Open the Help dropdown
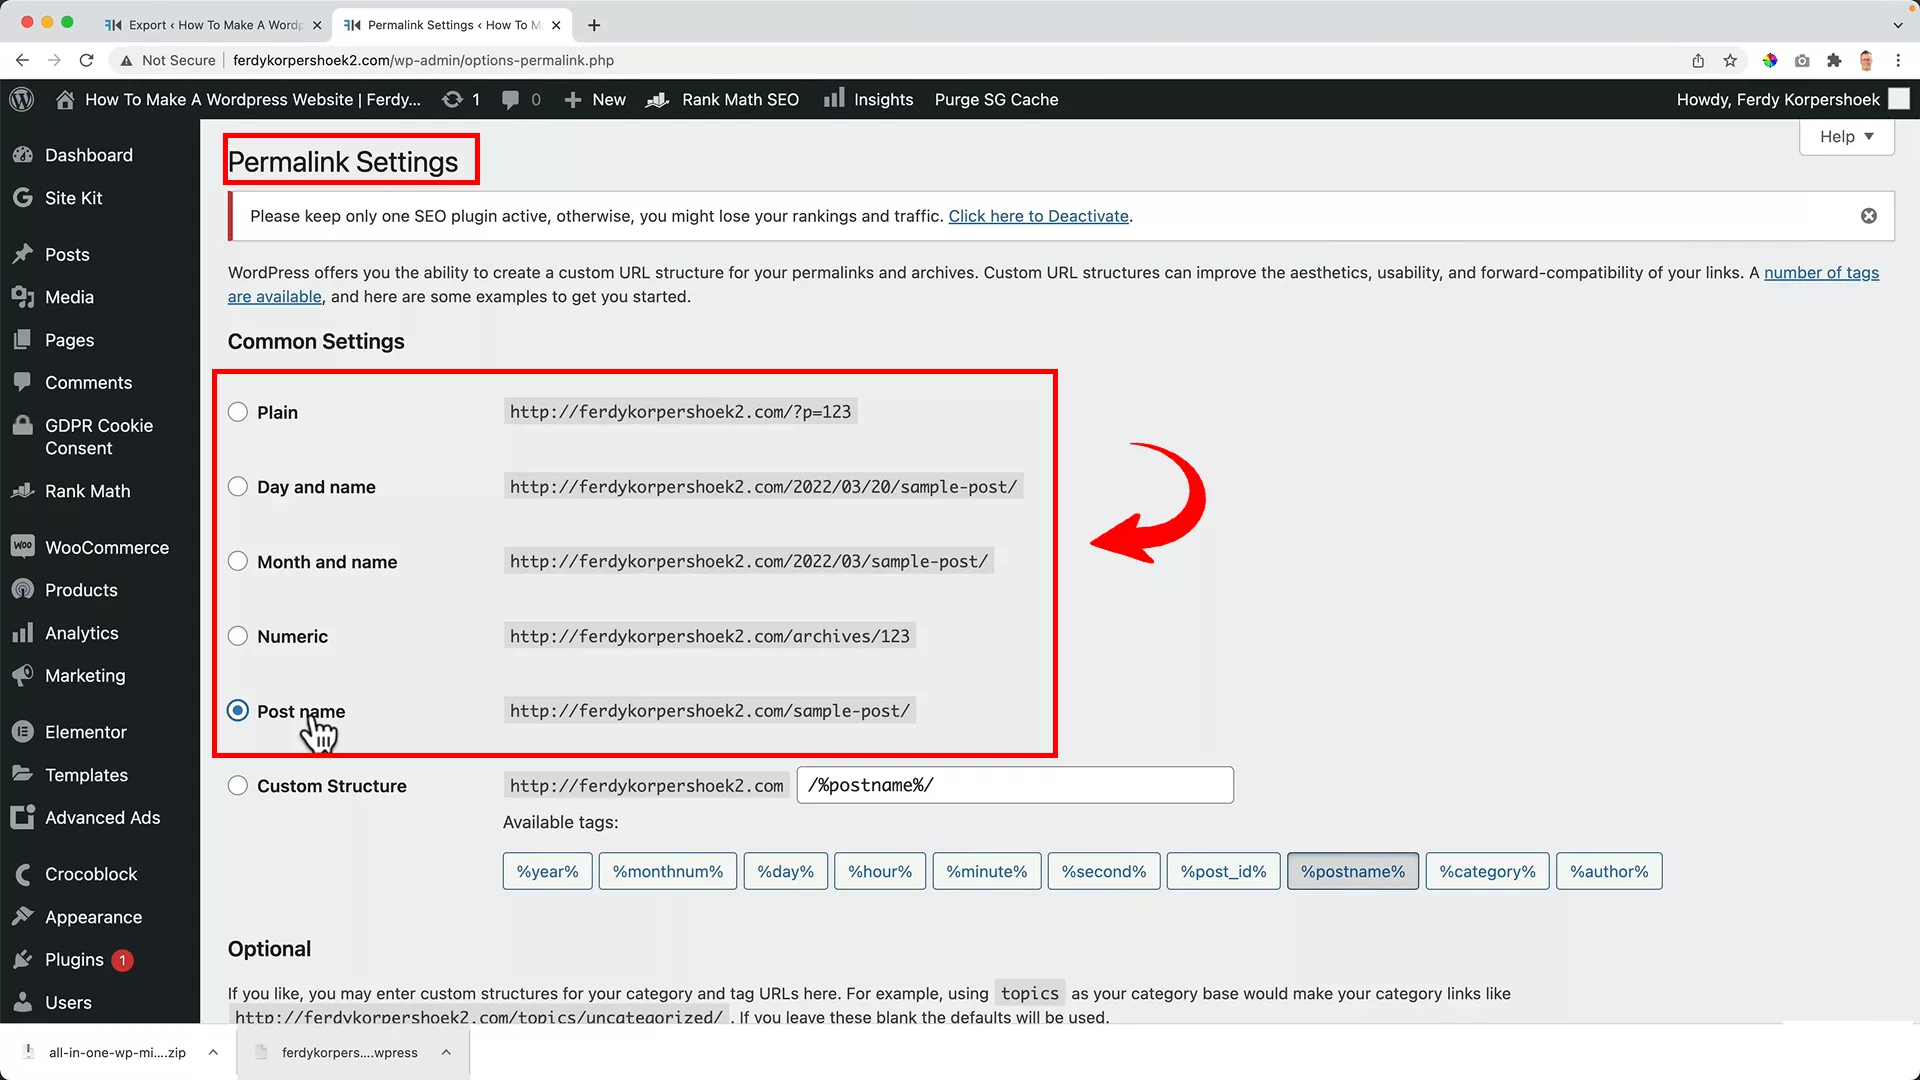1920x1080 pixels. [1845, 136]
